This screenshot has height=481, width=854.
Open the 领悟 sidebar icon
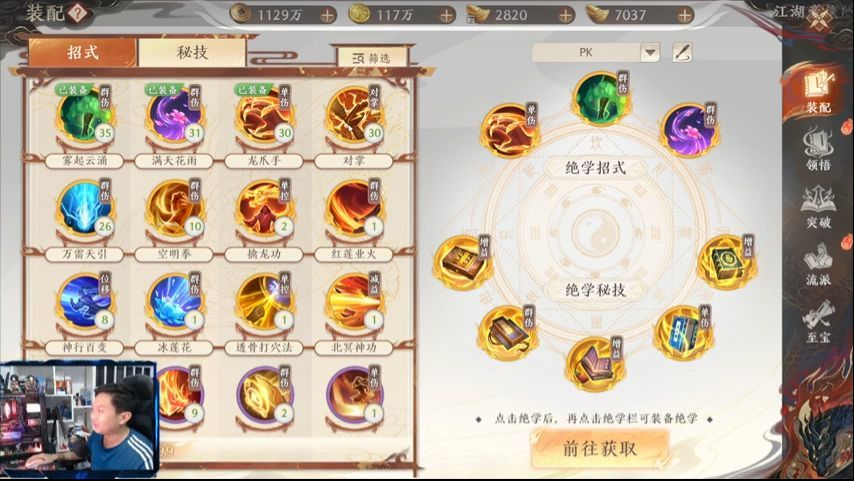pyautogui.click(x=818, y=148)
